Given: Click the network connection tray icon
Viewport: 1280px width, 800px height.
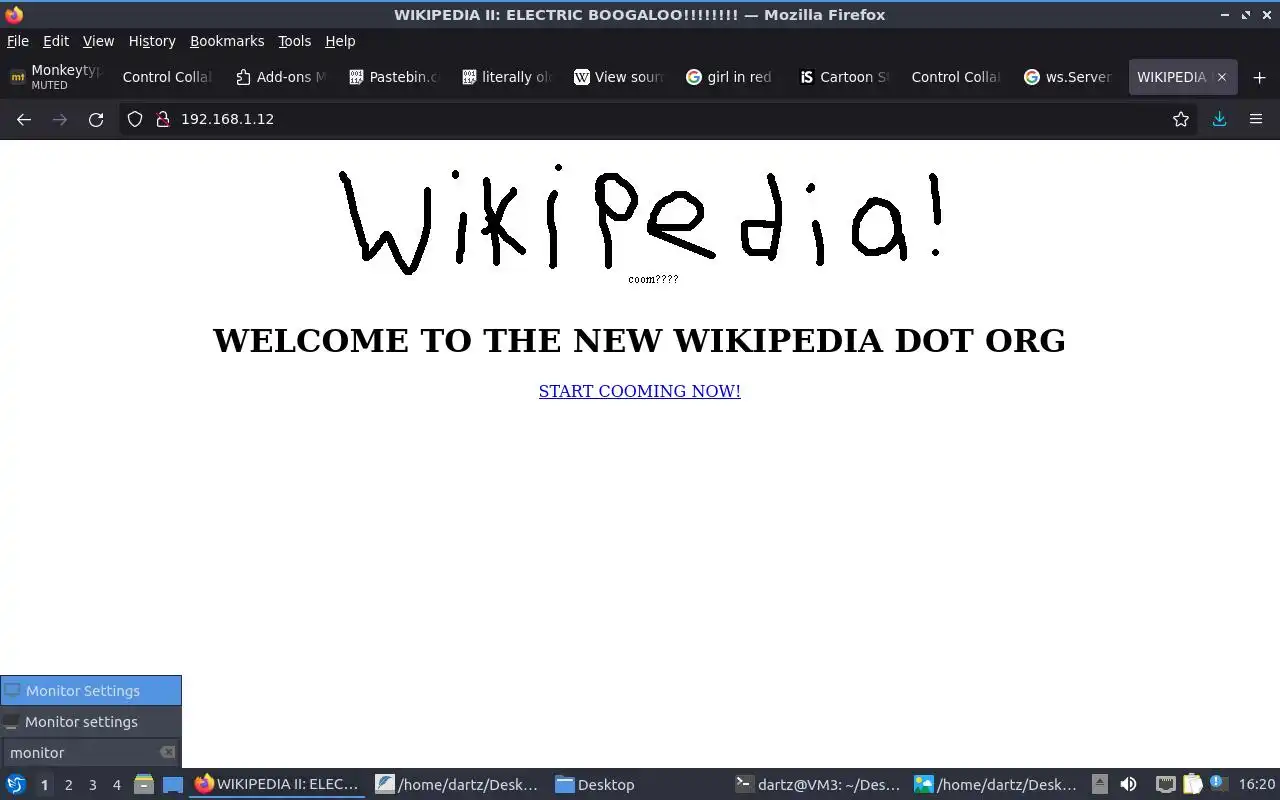Looking at the screenshot, I should point(1165,785).
